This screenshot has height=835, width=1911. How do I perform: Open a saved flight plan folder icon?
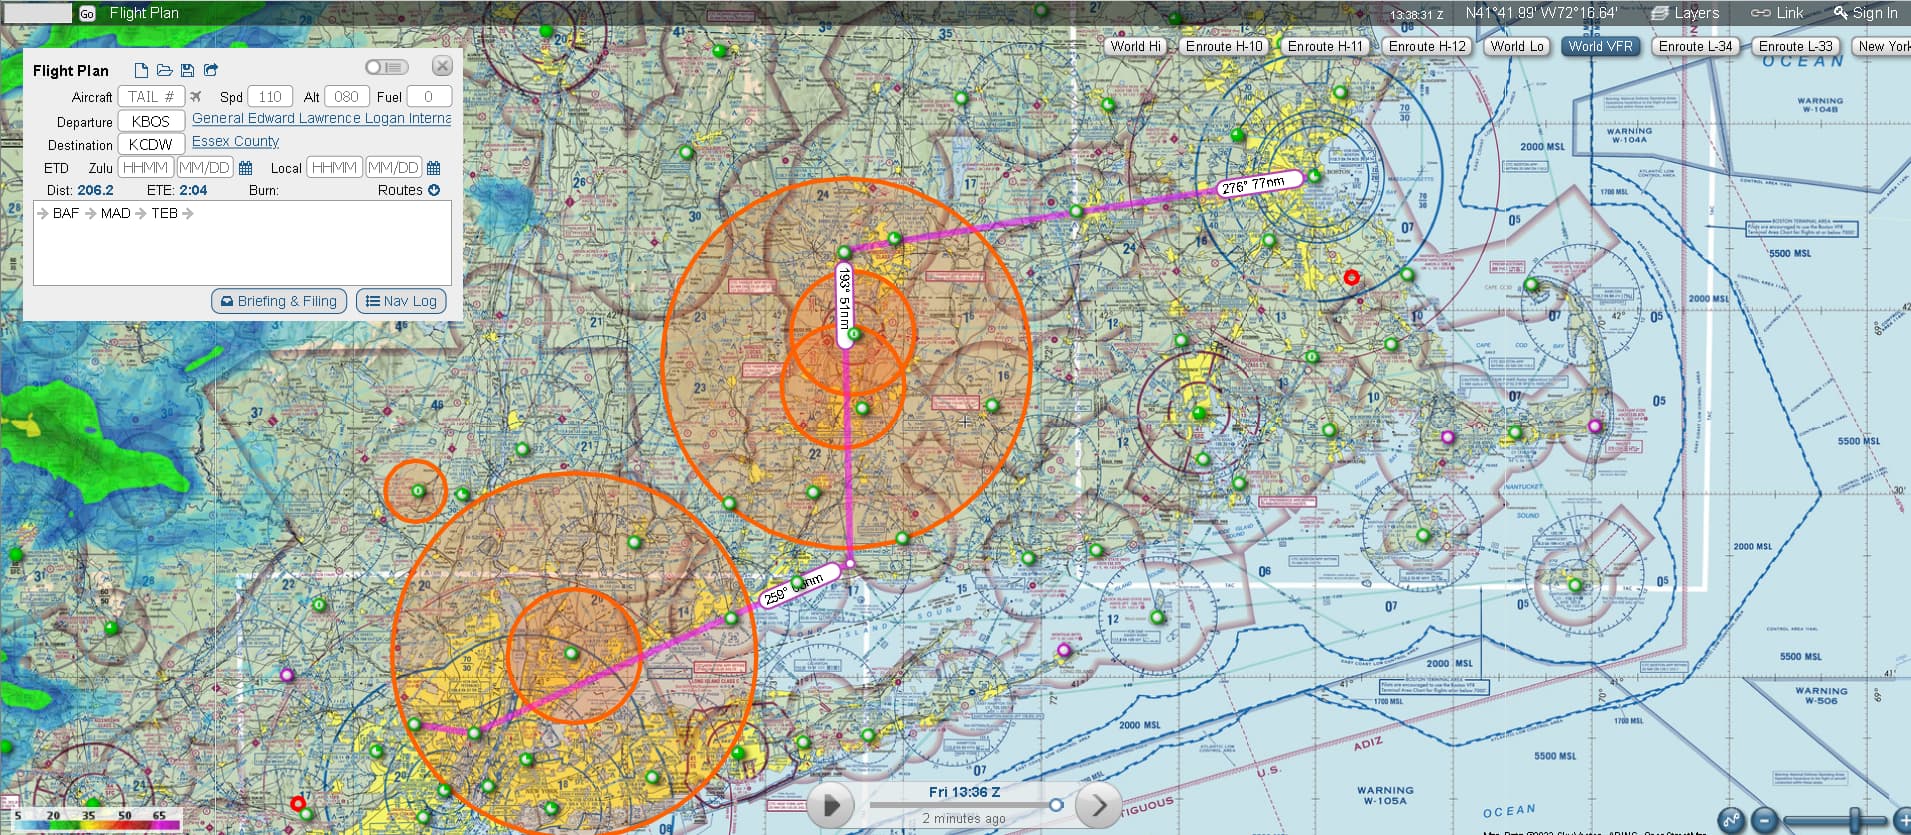point(164,70)
